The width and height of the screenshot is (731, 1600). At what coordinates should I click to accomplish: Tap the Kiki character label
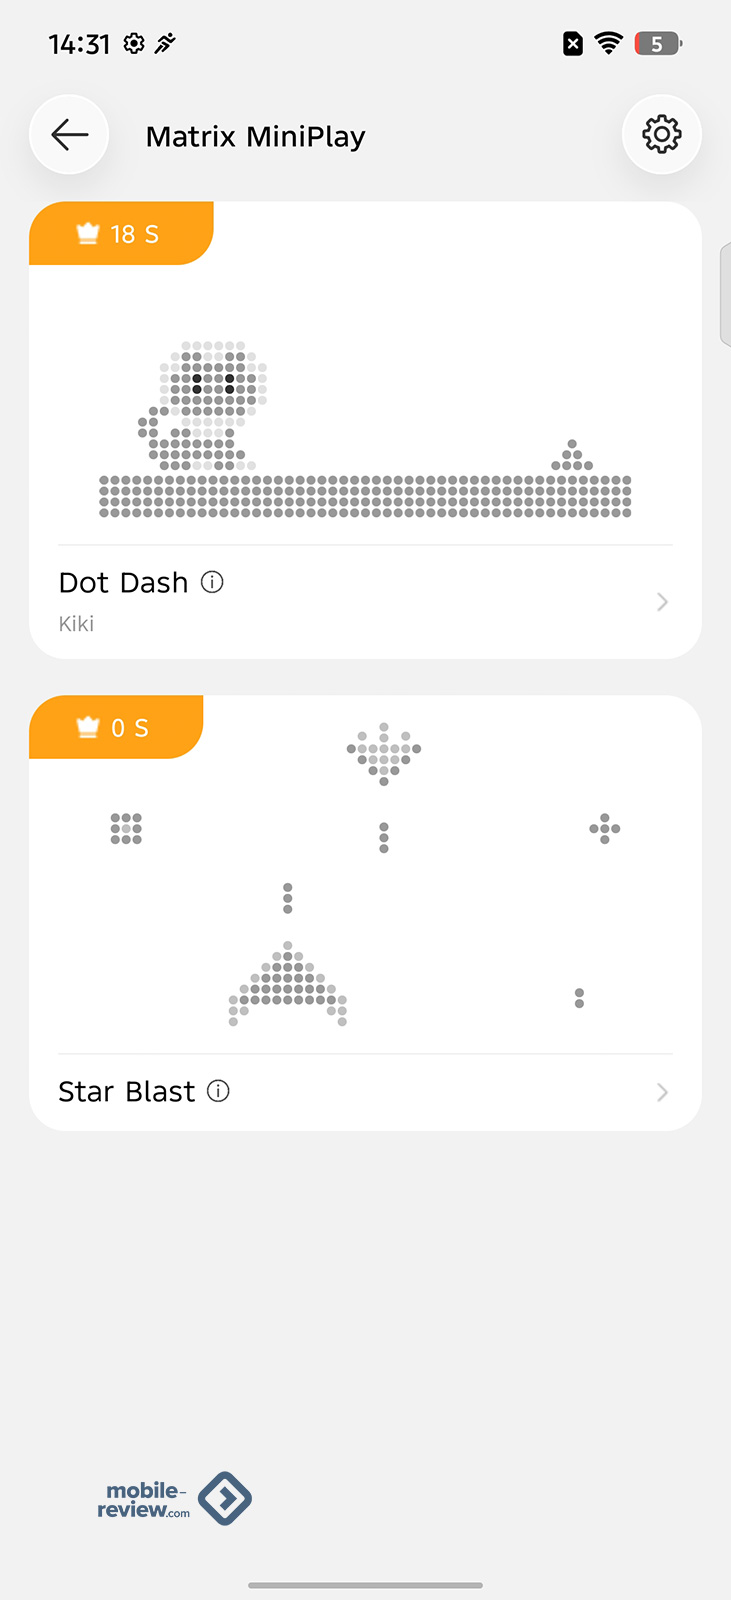click(x=76, y=624)
